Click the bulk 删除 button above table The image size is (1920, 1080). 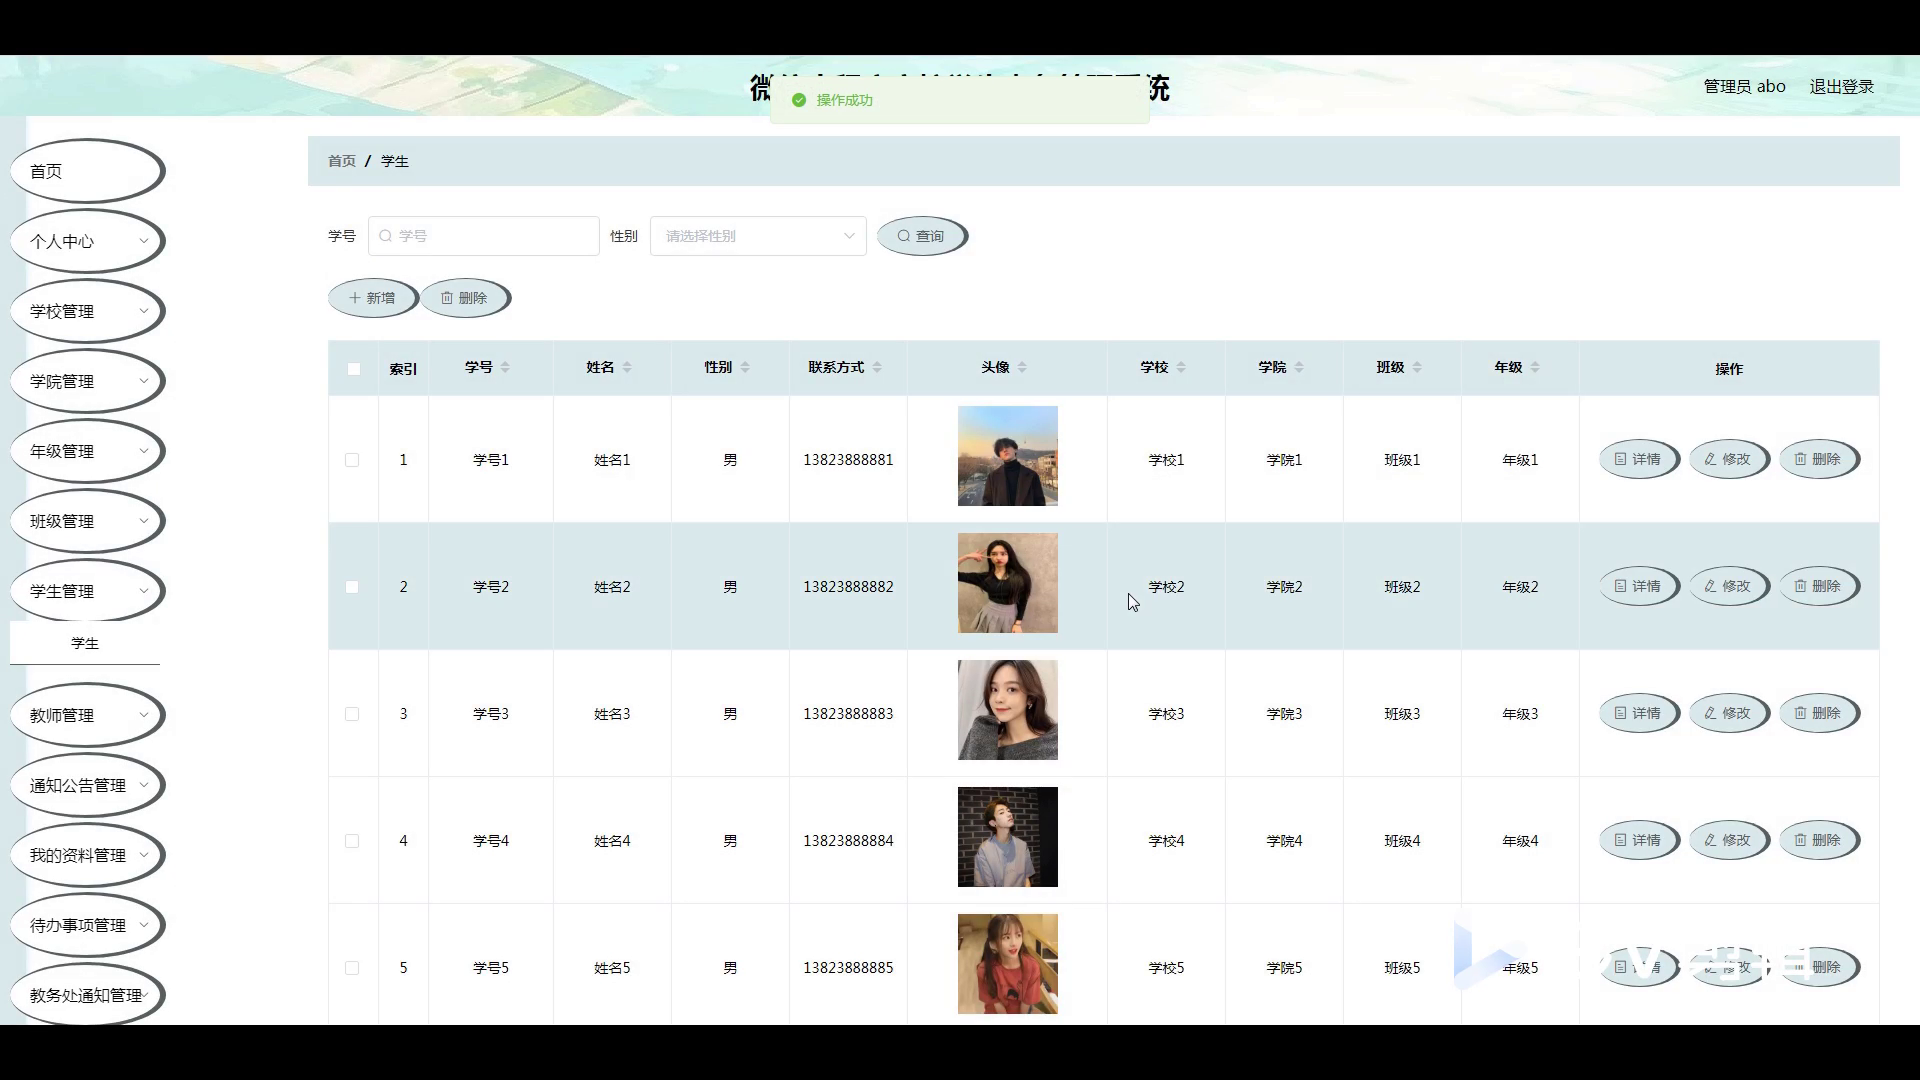[465, 298]
